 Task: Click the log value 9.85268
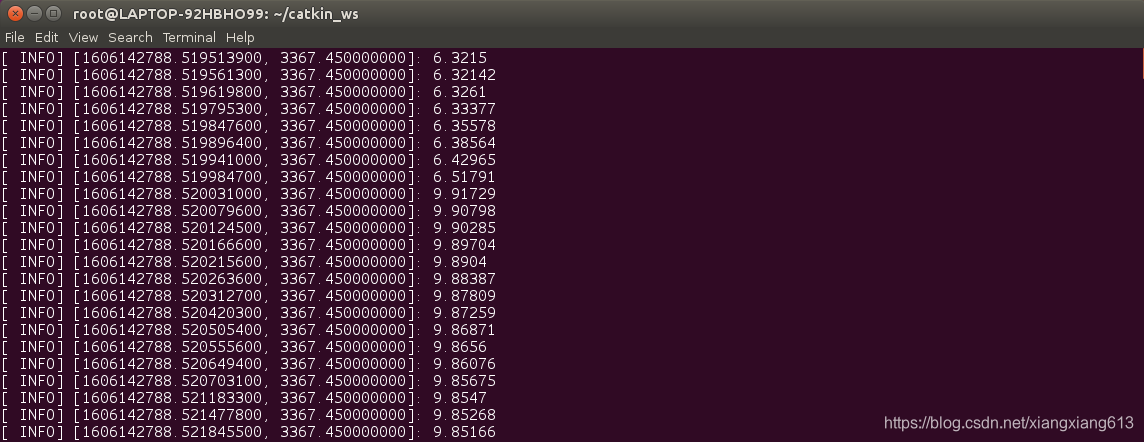[464, 415]
